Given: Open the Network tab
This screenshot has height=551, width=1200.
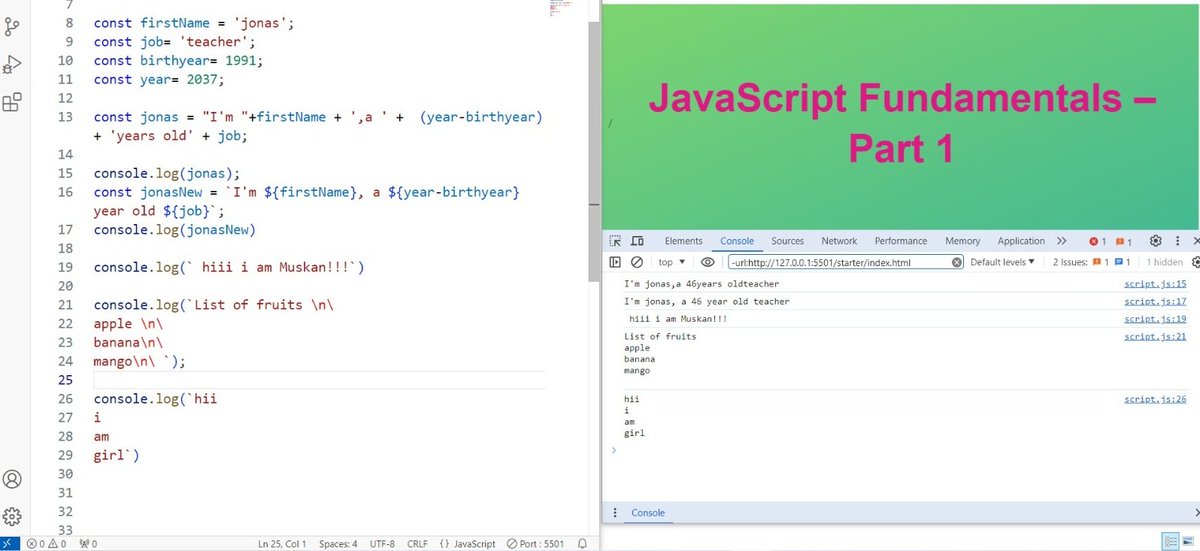Looking at the screenshot, I should click(x=839, y=241).
